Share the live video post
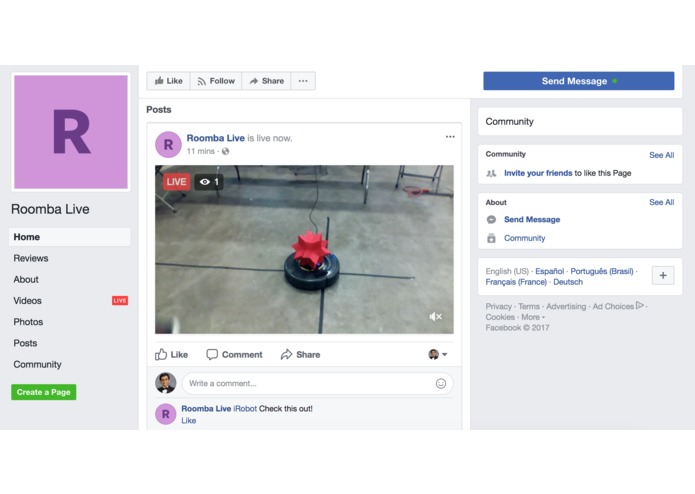 301,354
